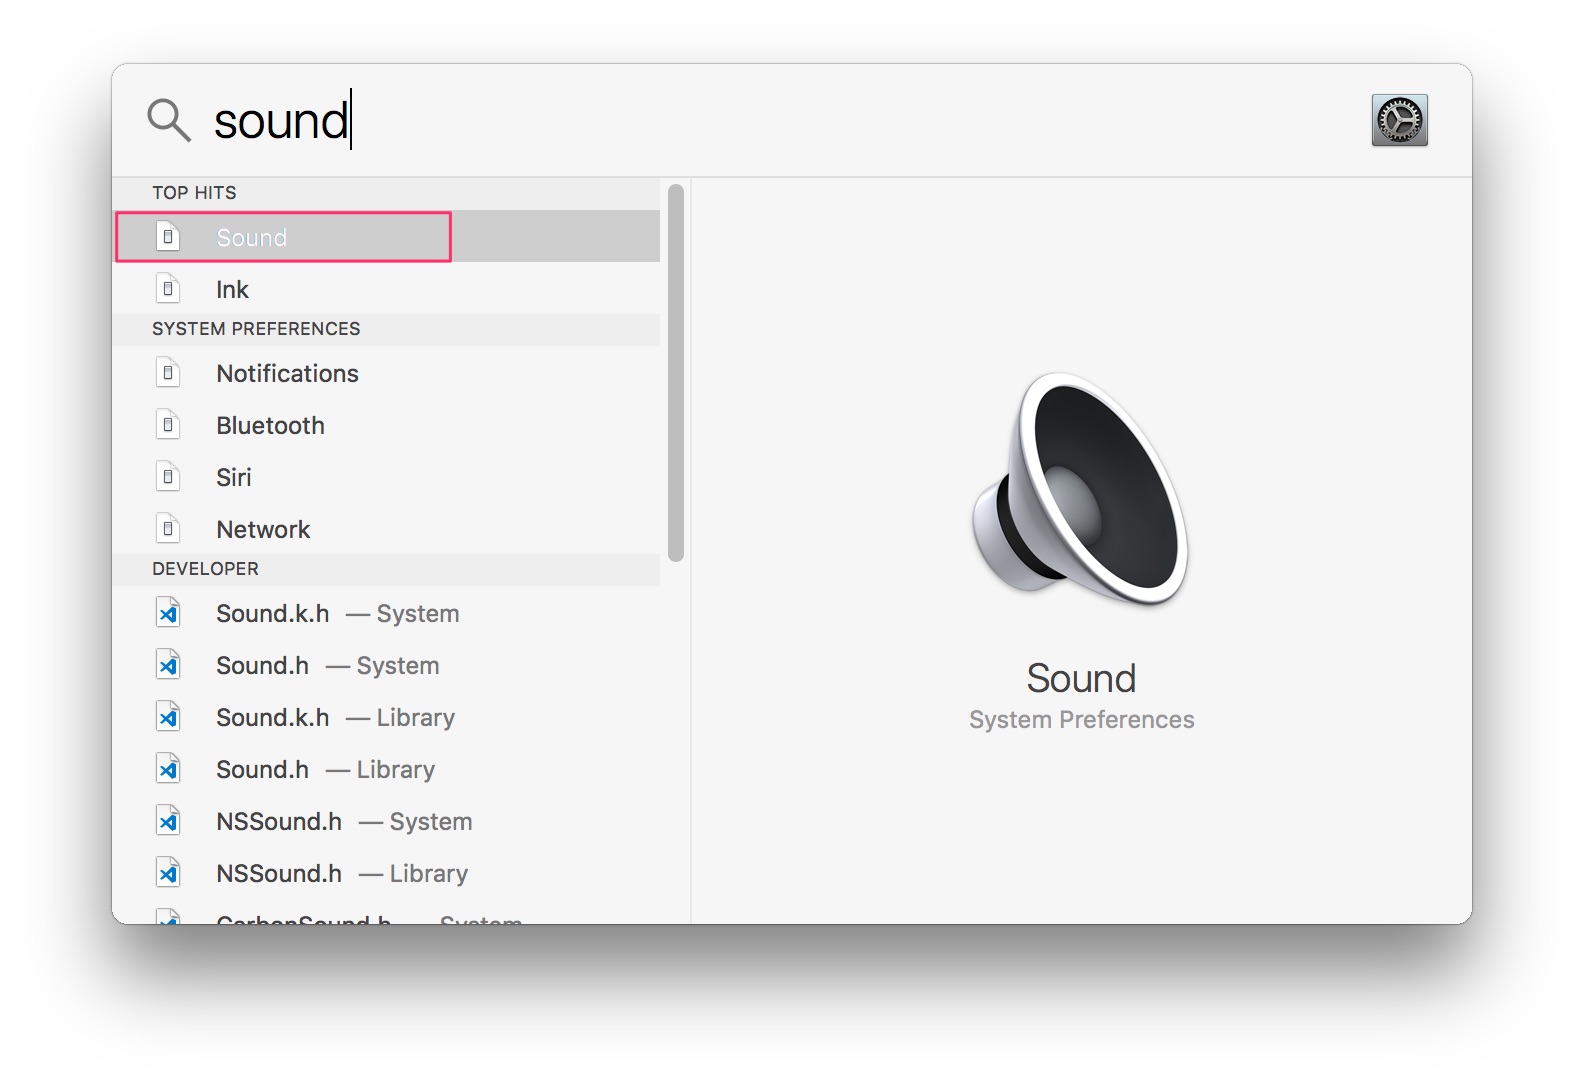
Task: Select NSSound.h — Library result
Action: (386, 873)
